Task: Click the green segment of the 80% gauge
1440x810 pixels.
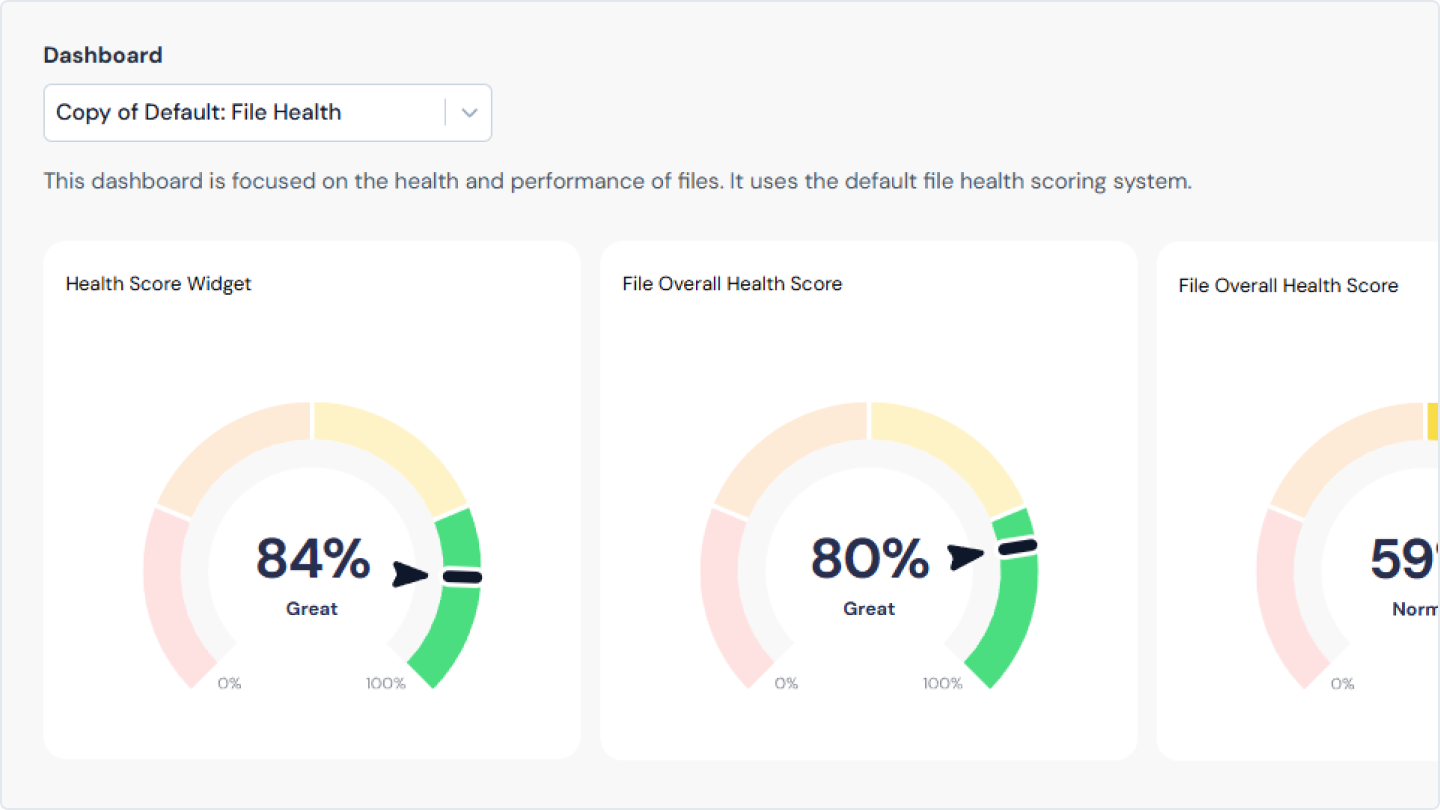Action: 1012,625
